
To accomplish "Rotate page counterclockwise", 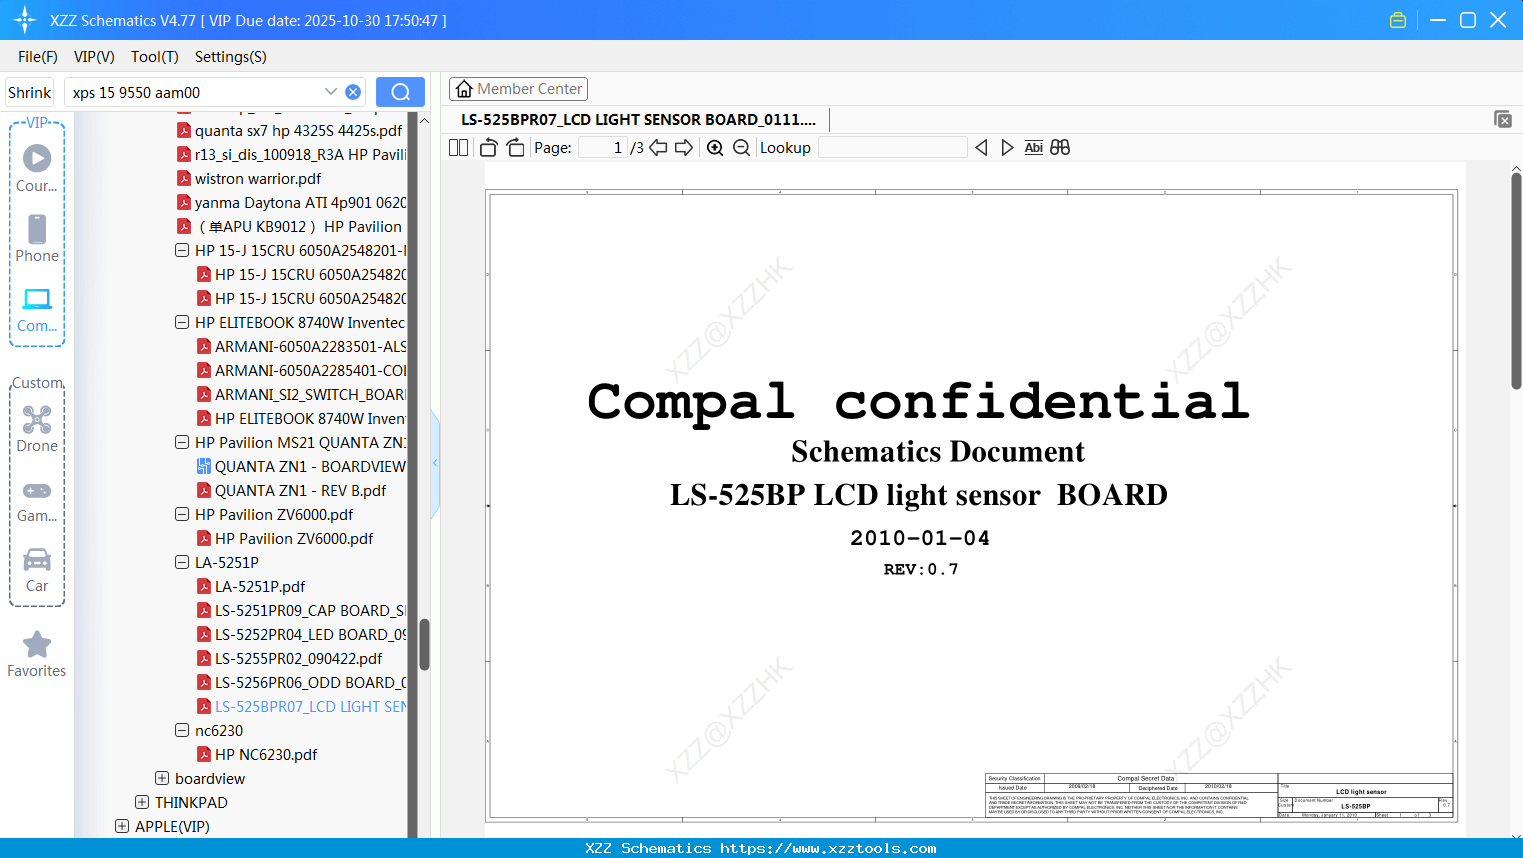I will pos(488,147).
